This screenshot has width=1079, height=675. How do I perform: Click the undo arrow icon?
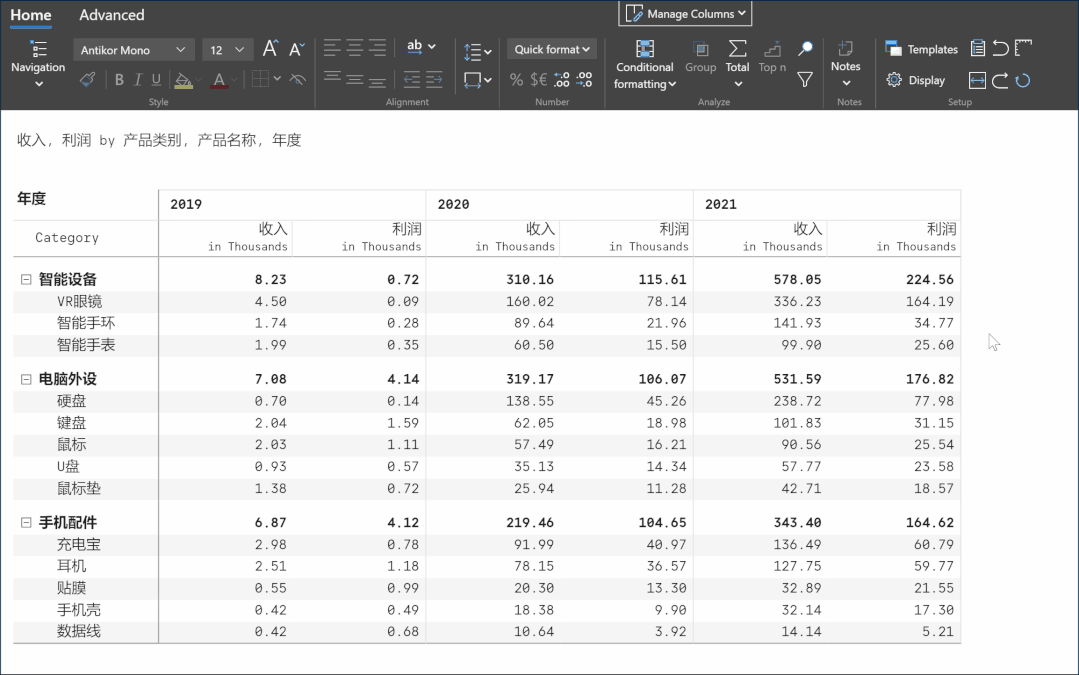1001,48
